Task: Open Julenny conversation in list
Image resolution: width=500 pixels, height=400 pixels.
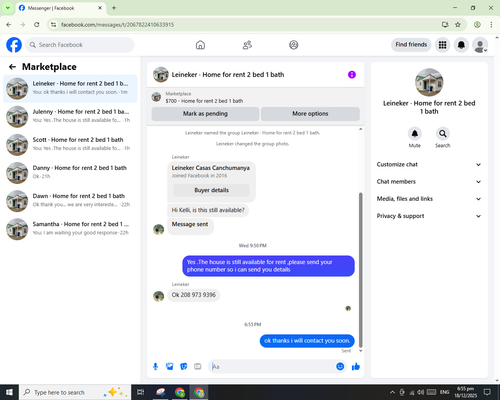Action: click(x=70, y=117)
